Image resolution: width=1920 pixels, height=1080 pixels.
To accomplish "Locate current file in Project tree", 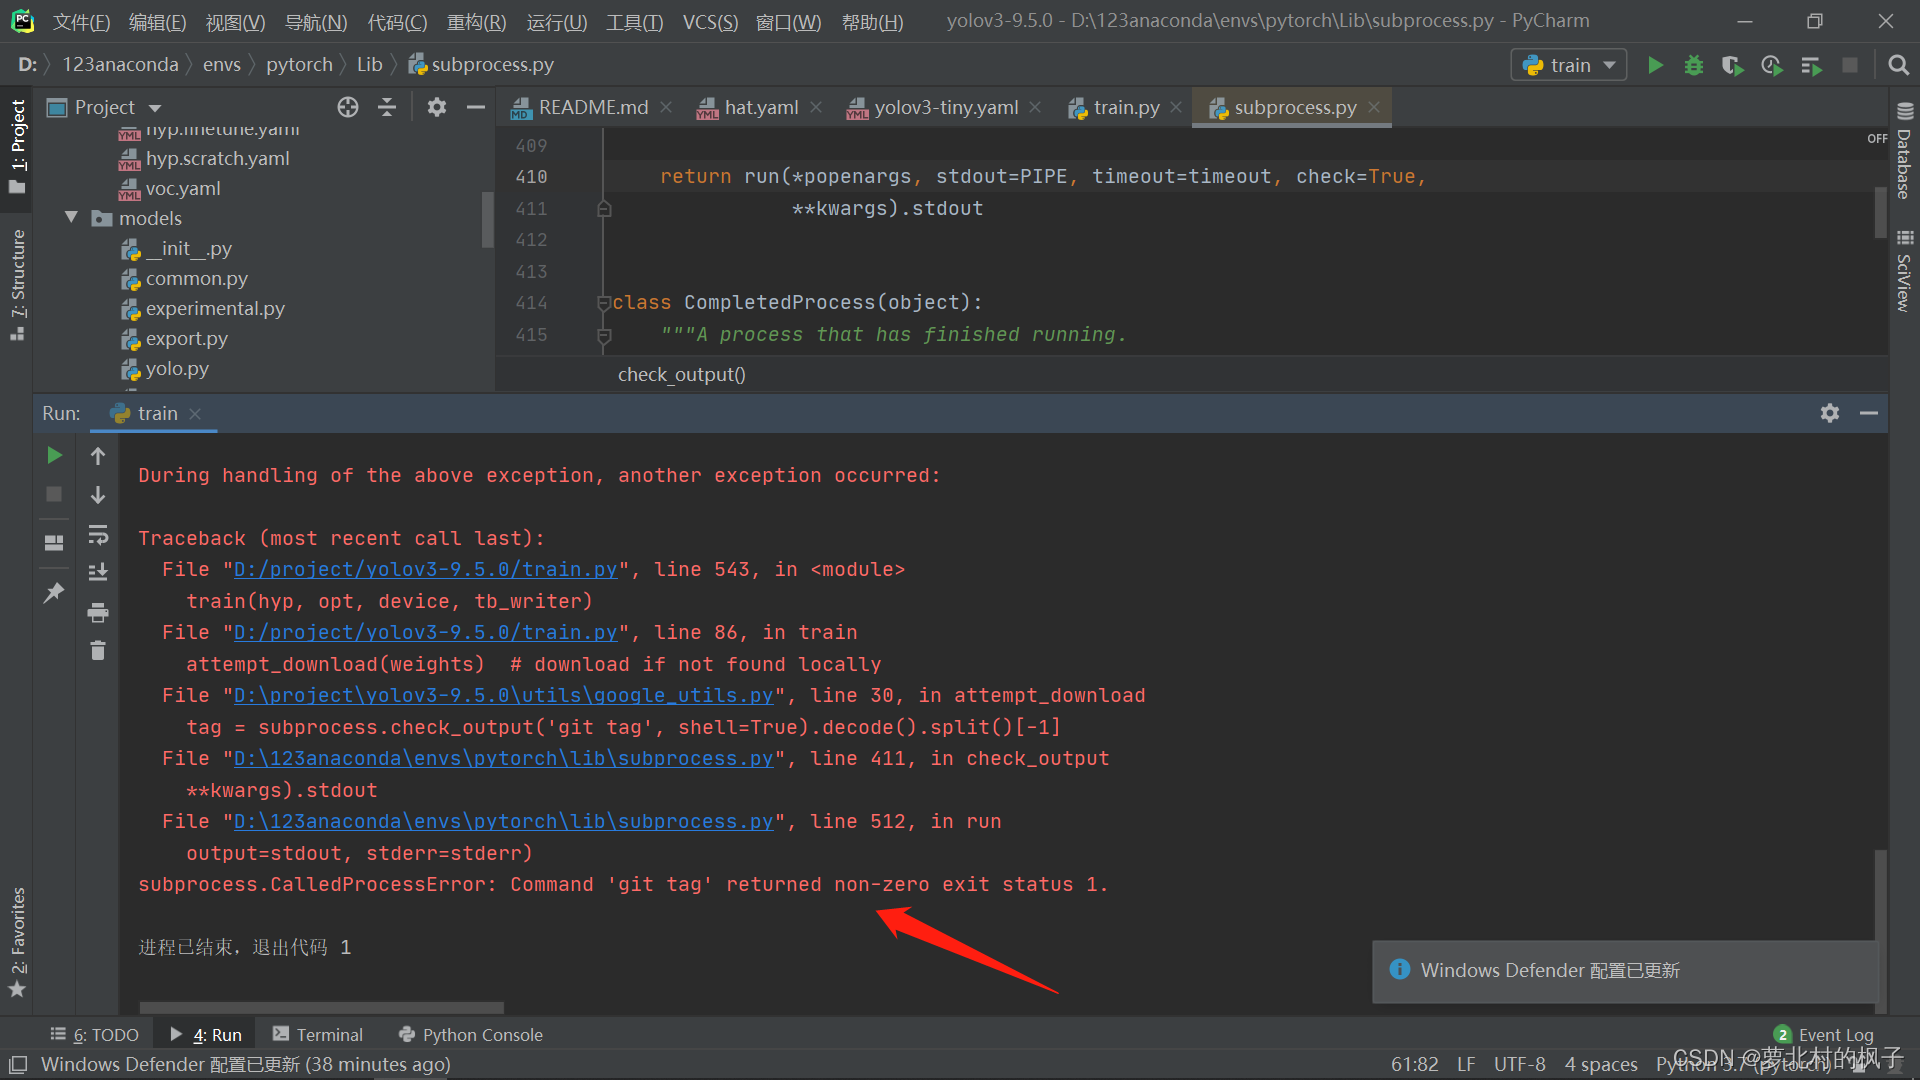I will 348,107.
